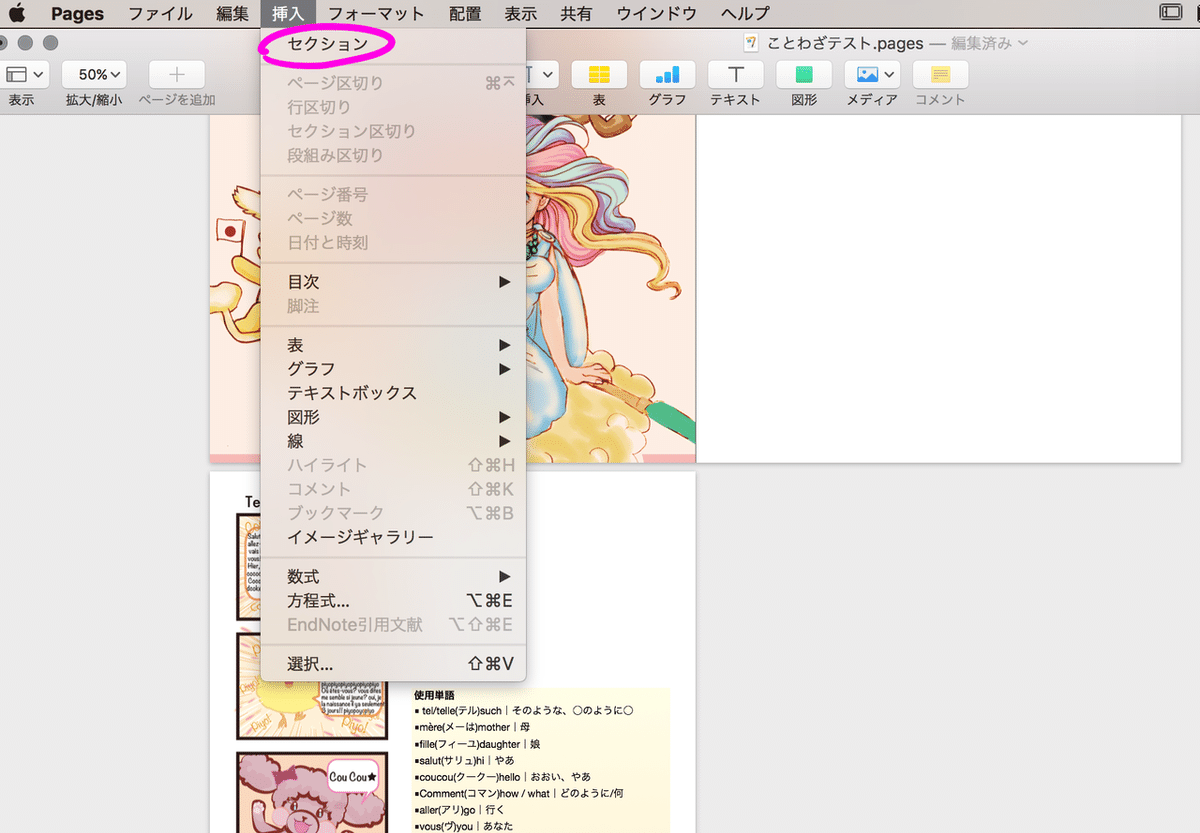Click the 図形 shape toolbar icon
1200x833 pixels.
coord(804,75)
